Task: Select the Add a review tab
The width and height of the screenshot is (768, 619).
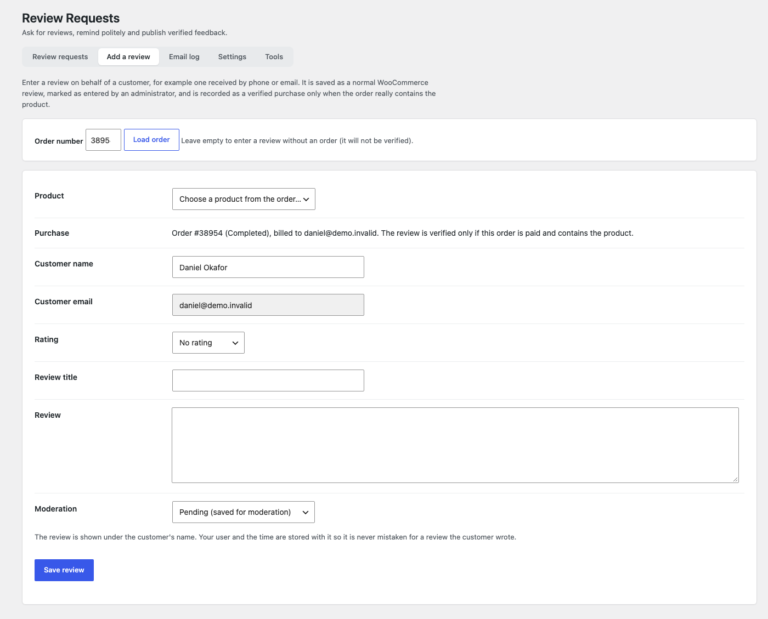Action: click(x=128, y=57)
